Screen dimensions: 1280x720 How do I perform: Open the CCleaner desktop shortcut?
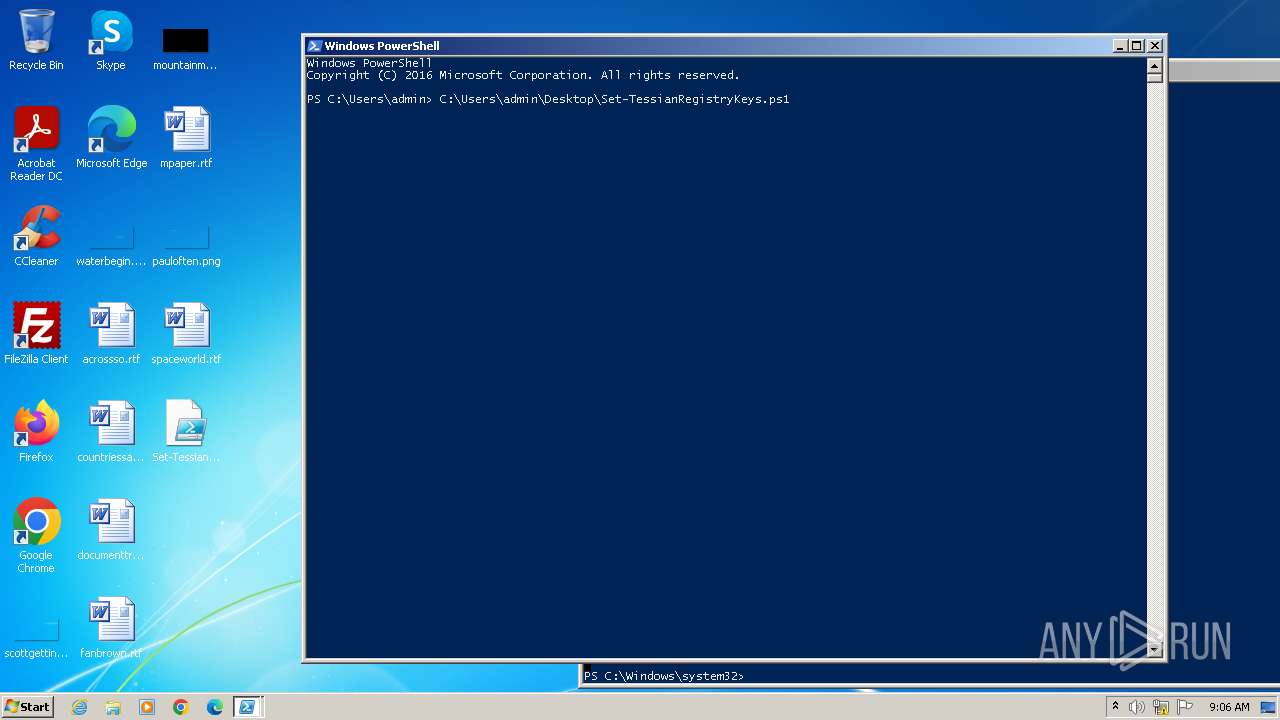[36, 236]
